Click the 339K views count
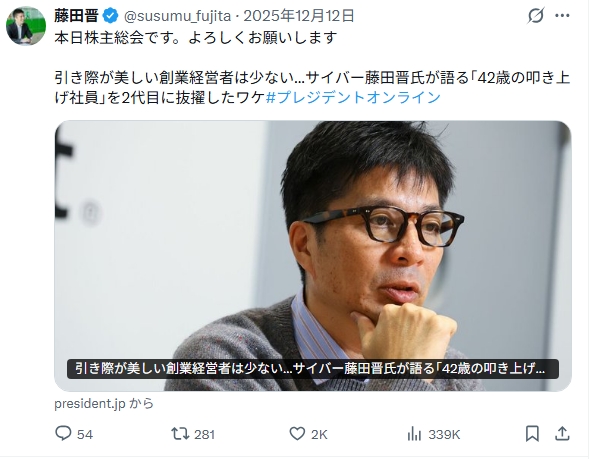The width and height of the screenshot is (604, 459). tap(444, 435)
